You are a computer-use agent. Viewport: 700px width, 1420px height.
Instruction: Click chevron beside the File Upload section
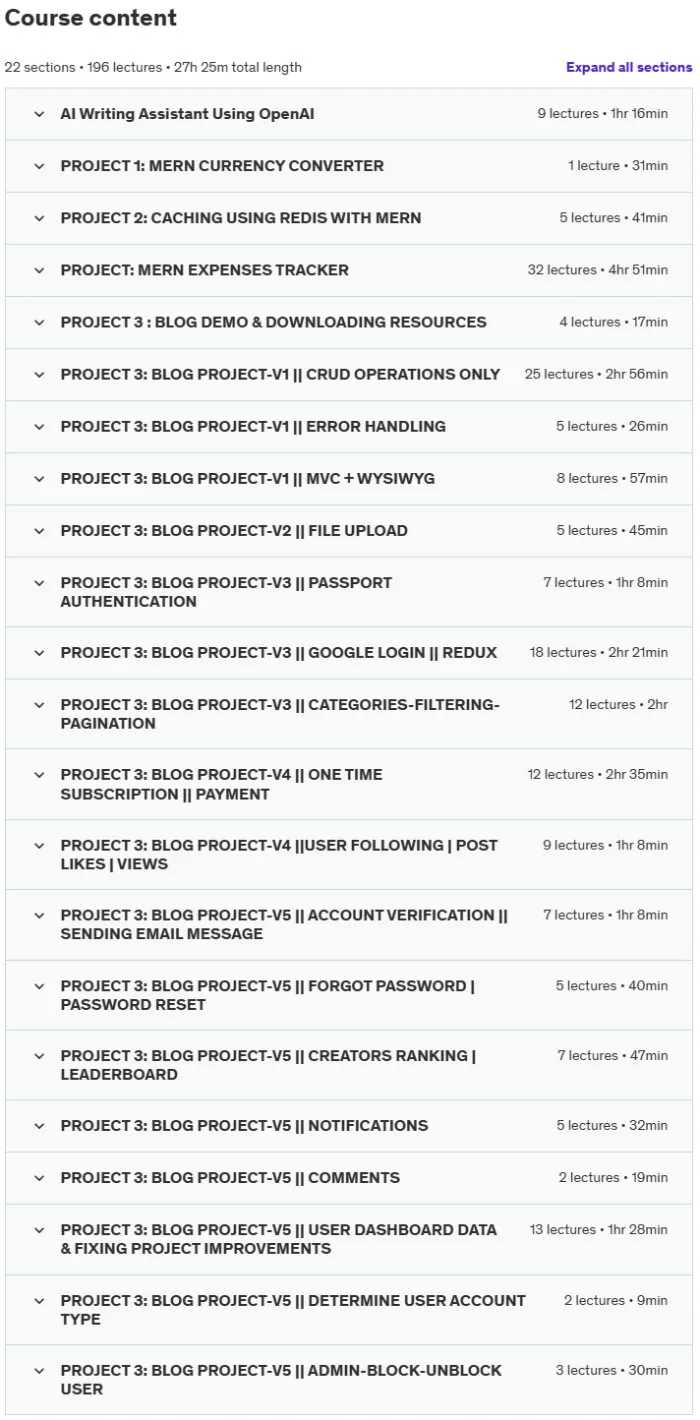(x=39, y=530)
